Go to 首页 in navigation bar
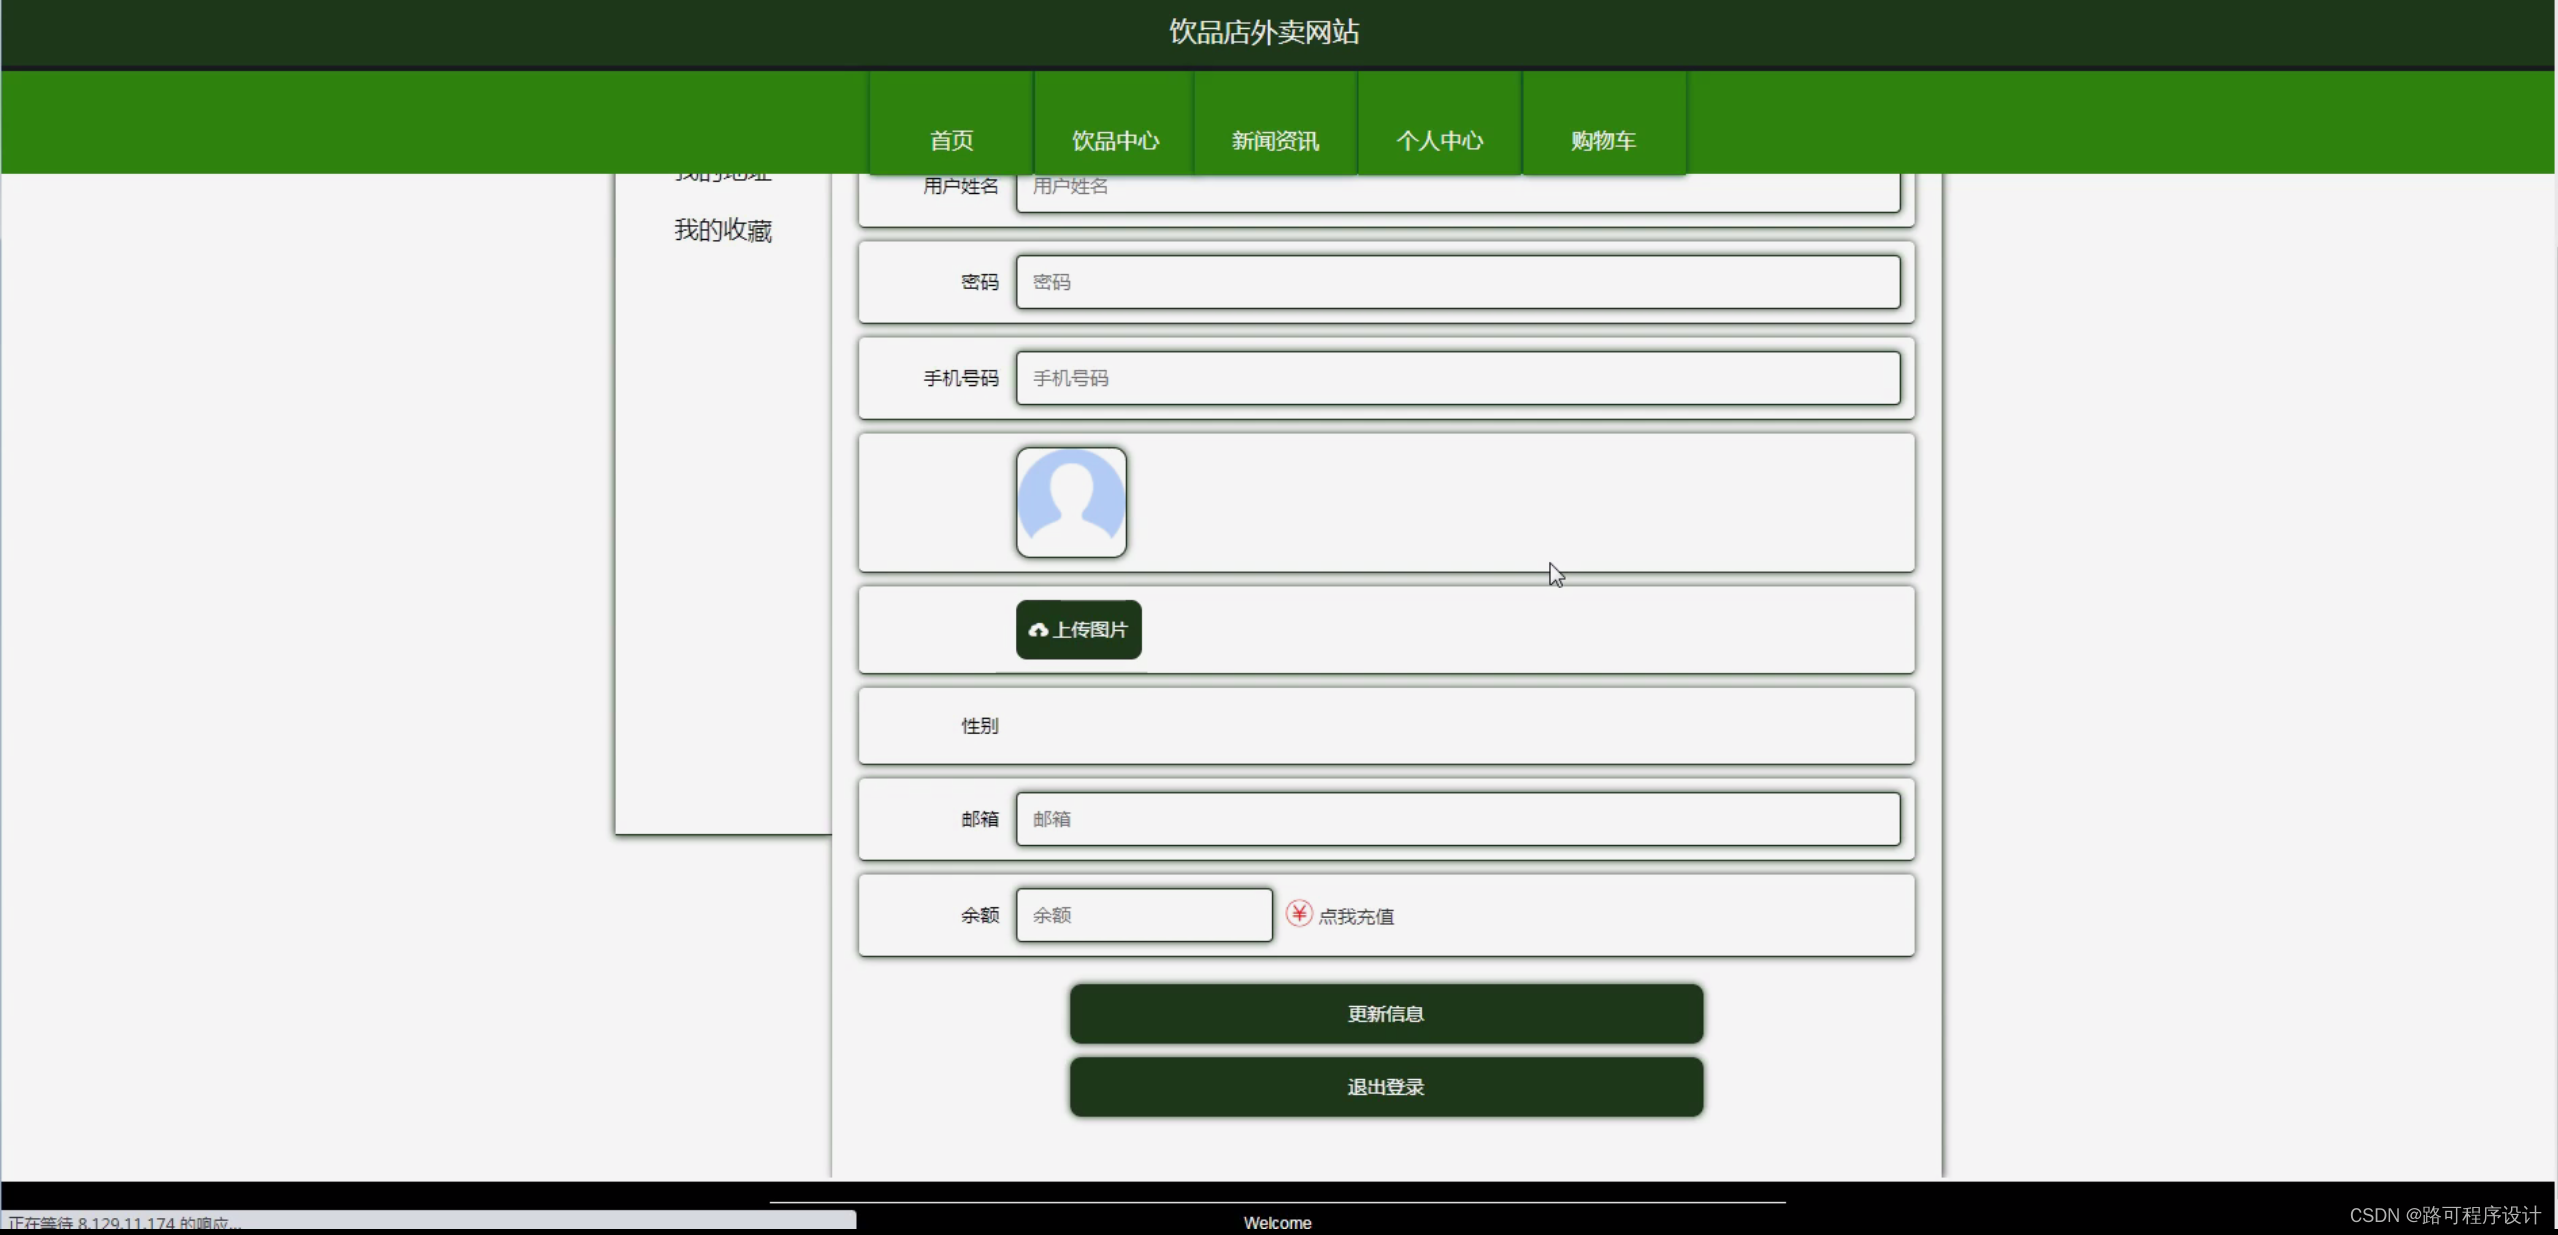Viewport: 2558px width, 1235px height. (x=951, y=140)
